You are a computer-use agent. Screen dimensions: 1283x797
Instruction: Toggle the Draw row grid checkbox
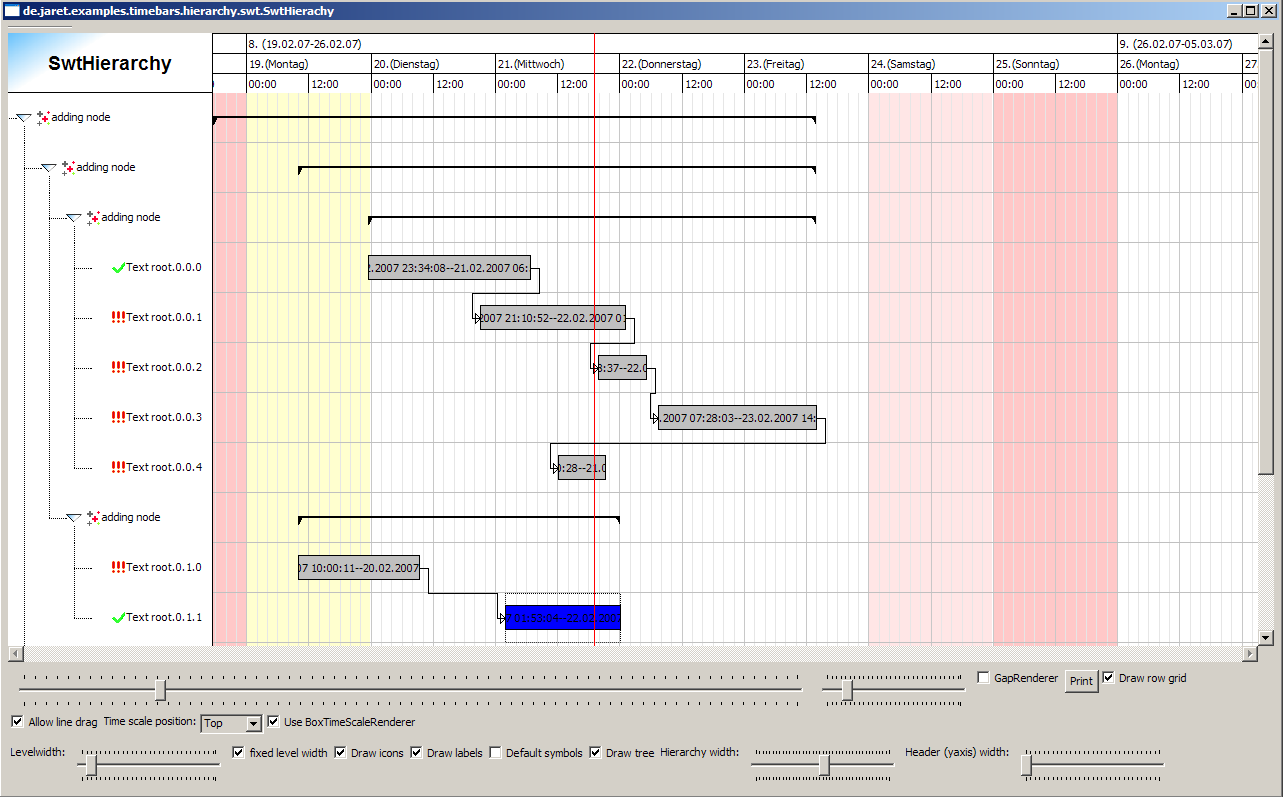[x=1108, y=678]
